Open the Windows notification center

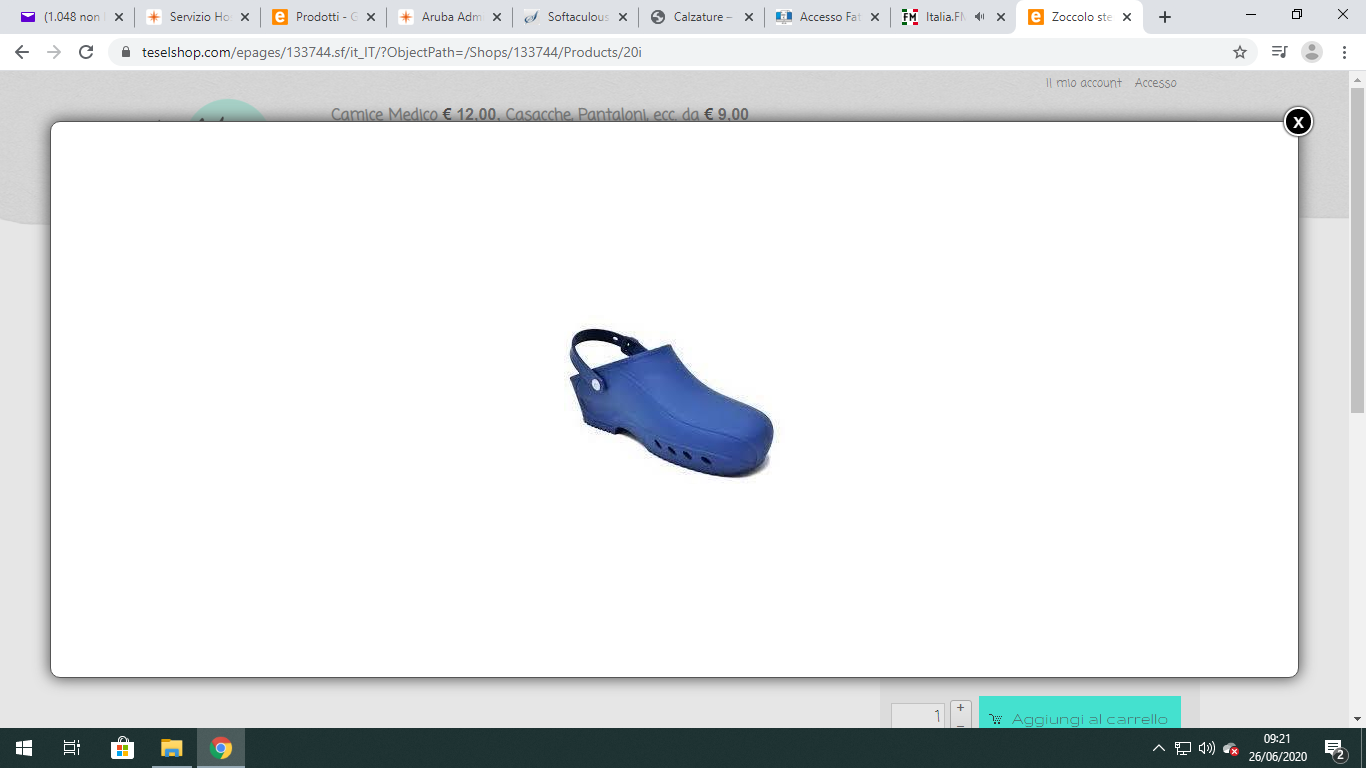(1334, 748)
